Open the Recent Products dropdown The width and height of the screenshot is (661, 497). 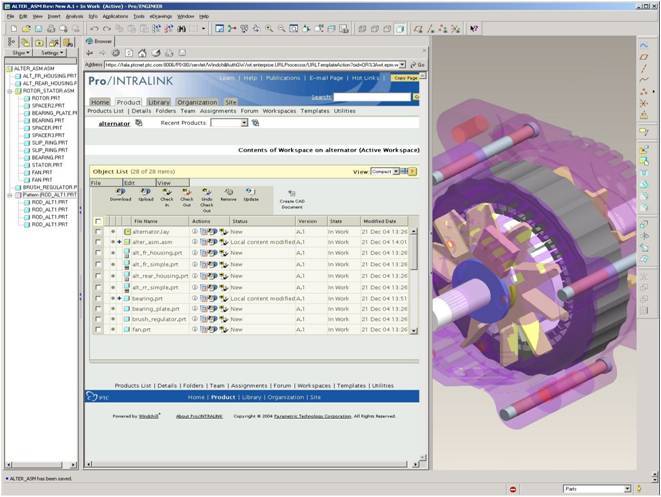244,123
